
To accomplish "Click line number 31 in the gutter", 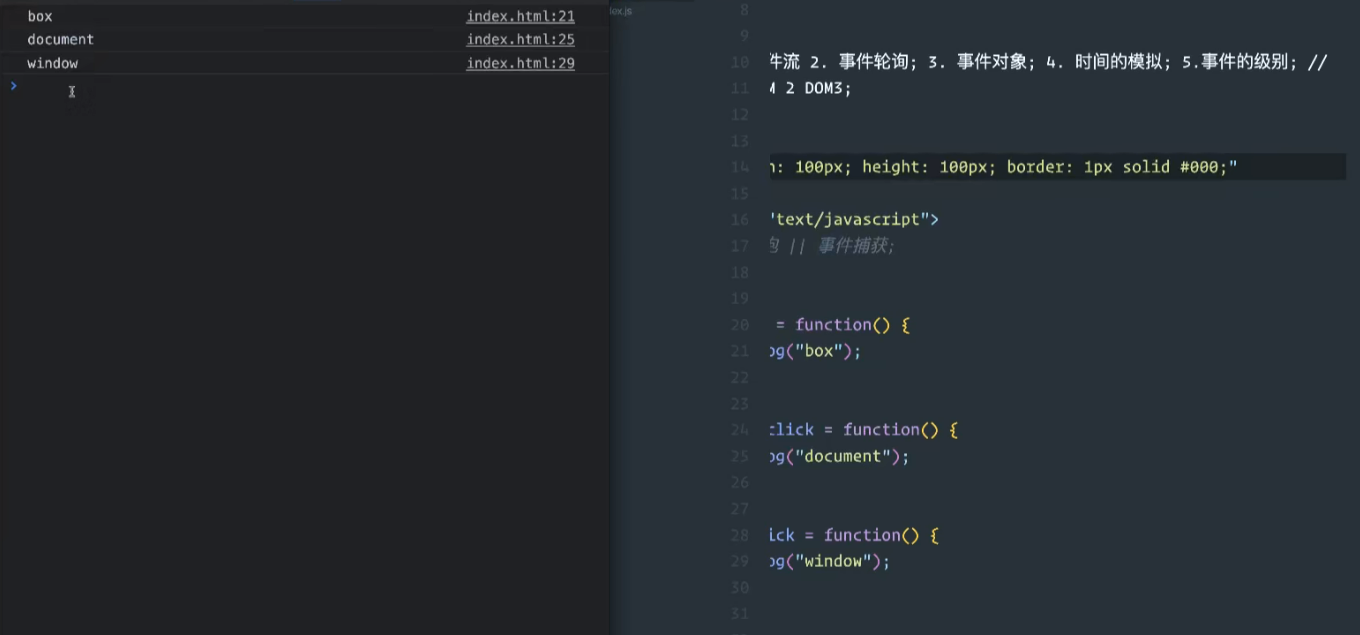I will click(740, 614).
